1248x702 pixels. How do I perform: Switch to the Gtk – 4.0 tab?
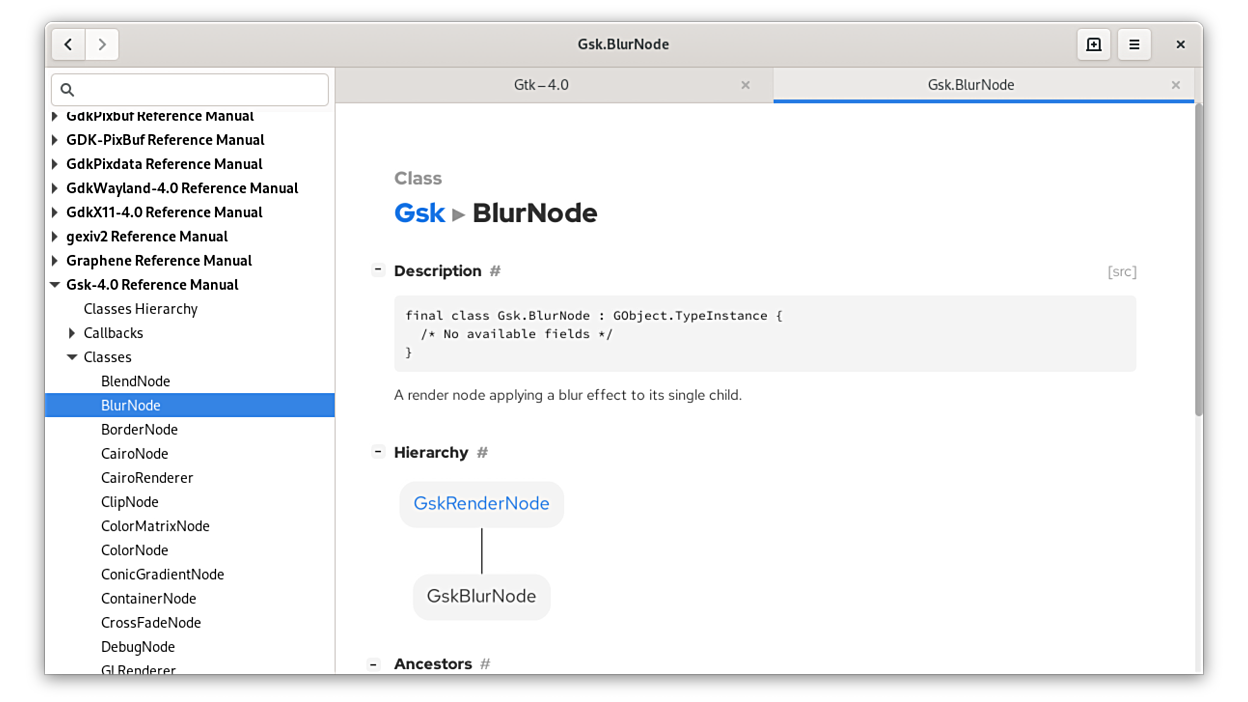point(541,86)
